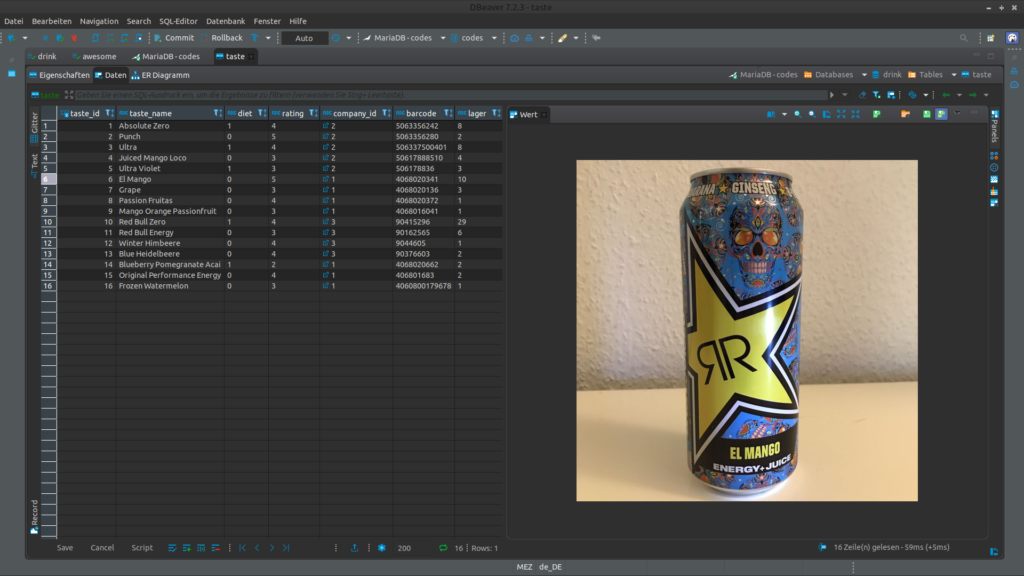Click the export data icon in the bottom bar
The image size is (1024, 576).
[354, 548]
